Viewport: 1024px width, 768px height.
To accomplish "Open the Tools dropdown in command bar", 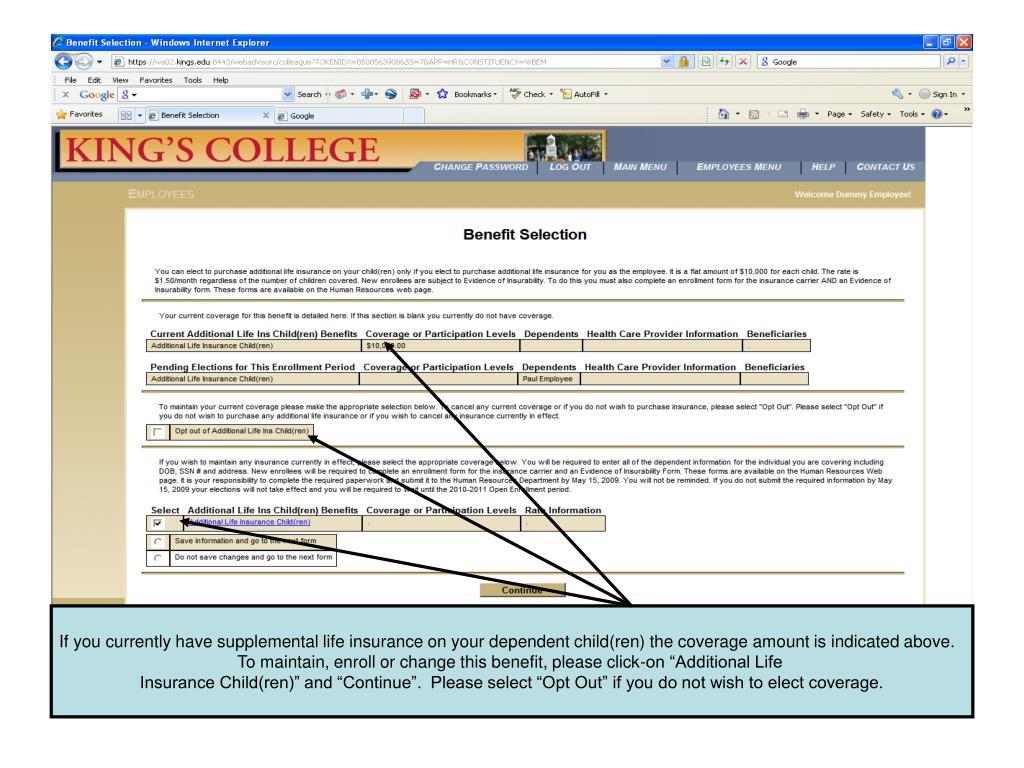I will (912, 114).
